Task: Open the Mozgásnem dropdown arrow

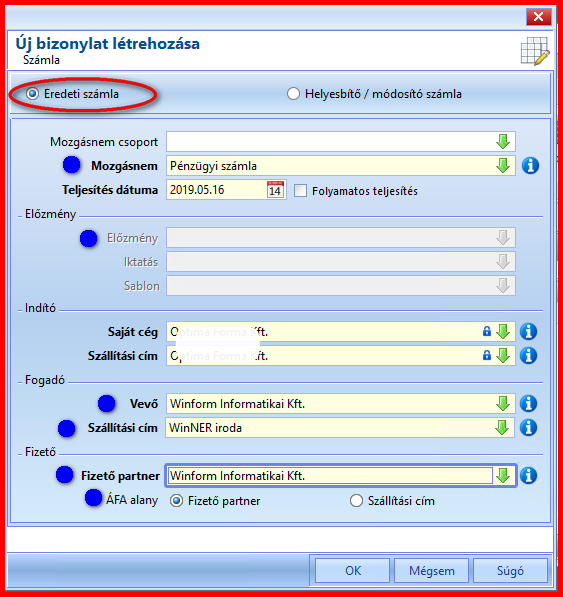Action: click(503, 166)
